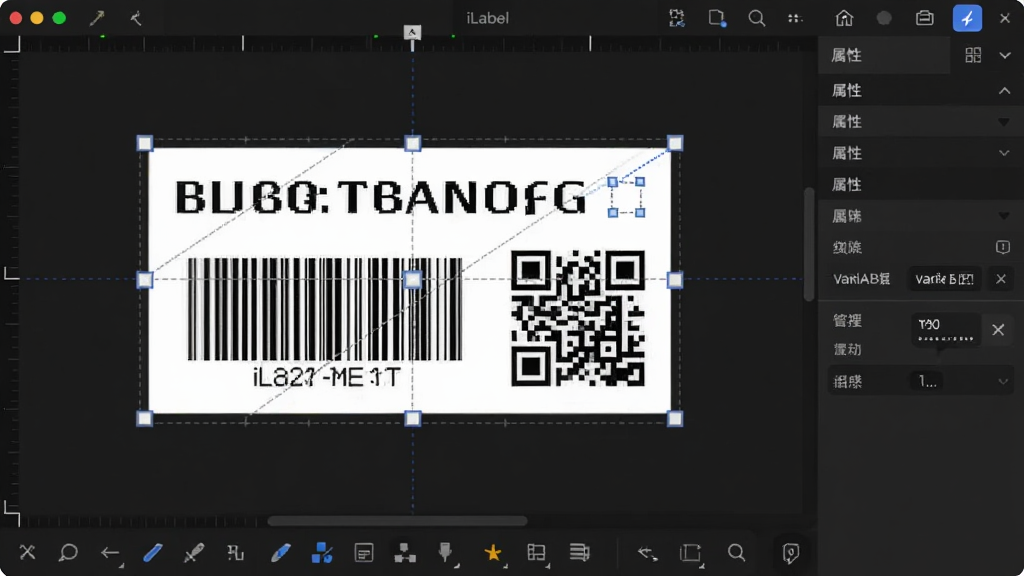Click the page icon with blue dot
Image resolution: width=1024 pixels, height=576 pixels.
click(717, 18)
